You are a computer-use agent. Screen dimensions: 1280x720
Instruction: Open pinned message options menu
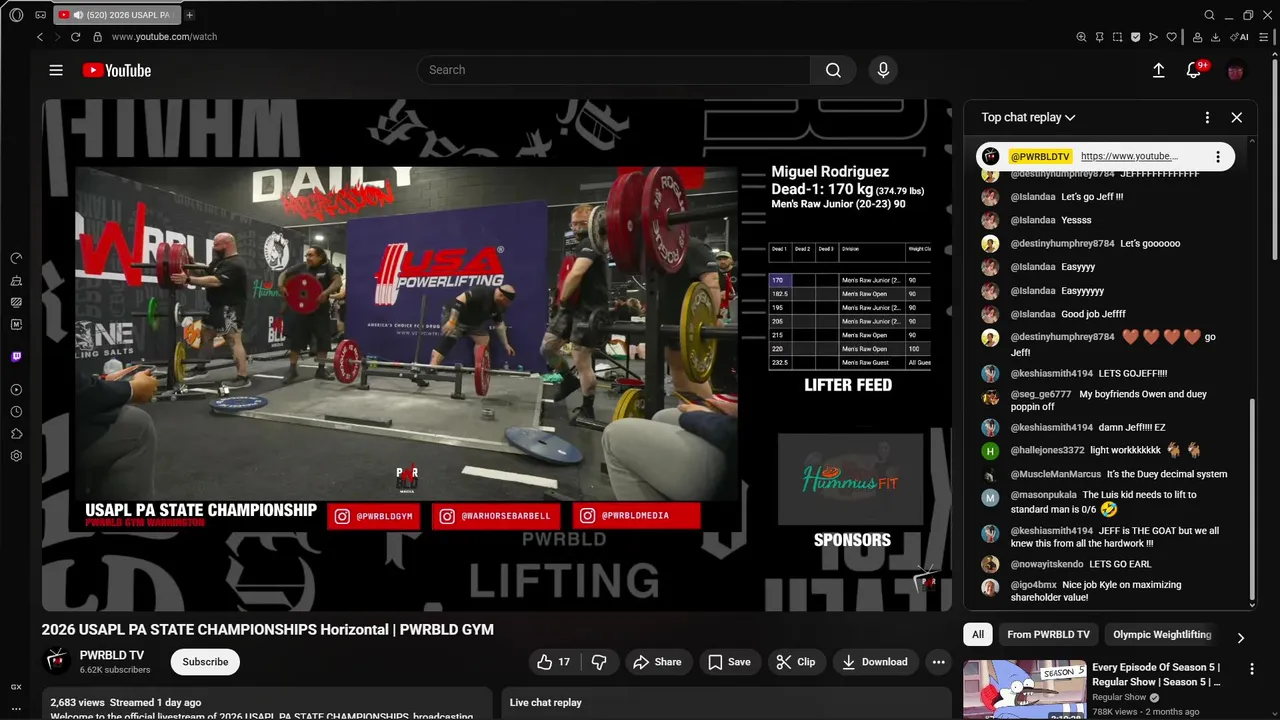pos(1218,157)
